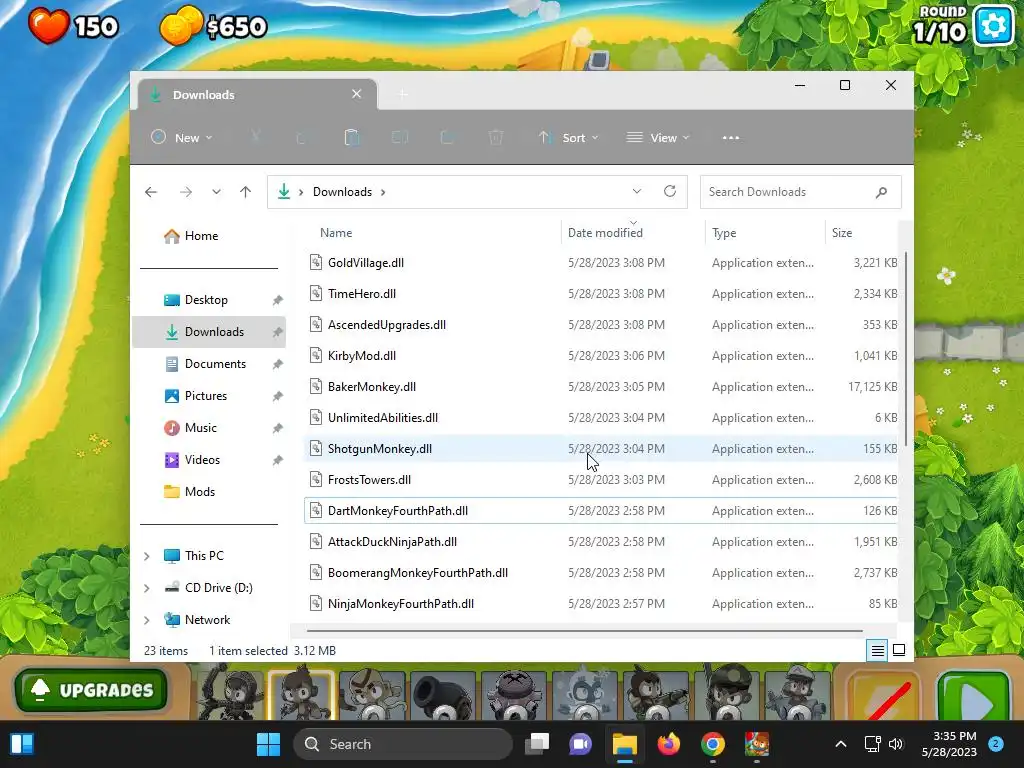Select FrostsTowers.dll file
The image size is (1024, 768).
coord(601,480)
